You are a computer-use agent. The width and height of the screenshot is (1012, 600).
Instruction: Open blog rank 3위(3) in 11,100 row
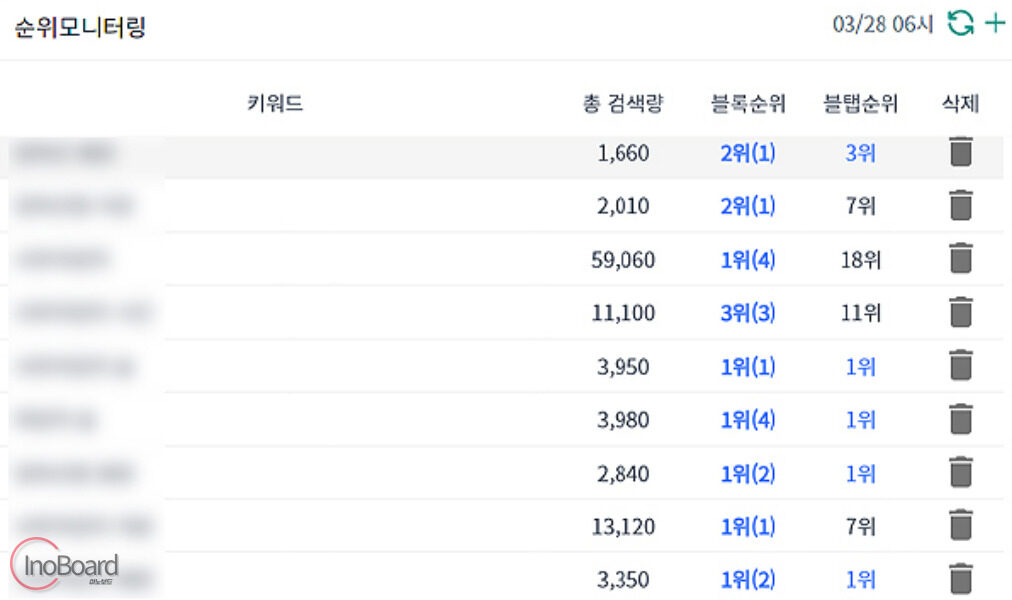click(748, 314)
